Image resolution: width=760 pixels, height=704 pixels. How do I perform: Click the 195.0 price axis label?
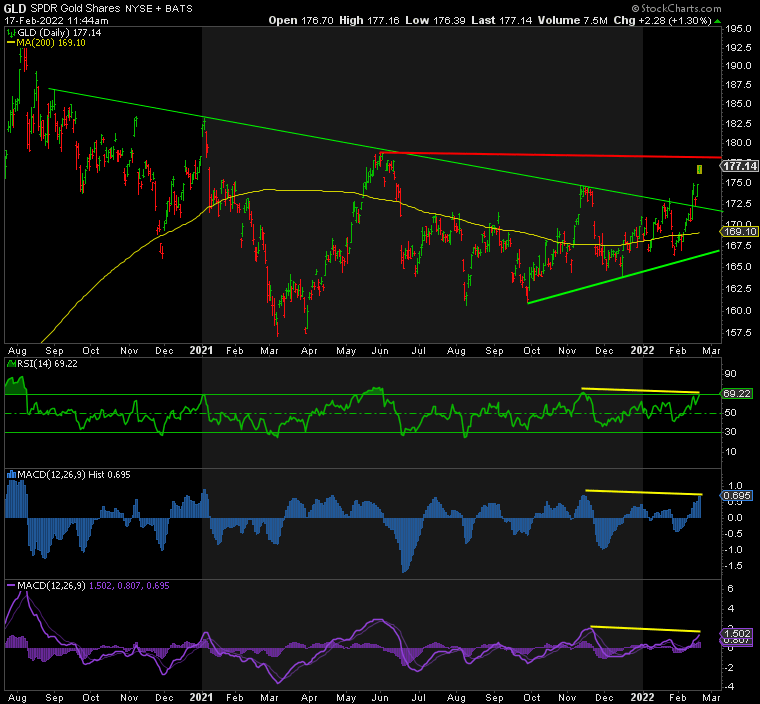pyautogui.click(x=739, y=29)
